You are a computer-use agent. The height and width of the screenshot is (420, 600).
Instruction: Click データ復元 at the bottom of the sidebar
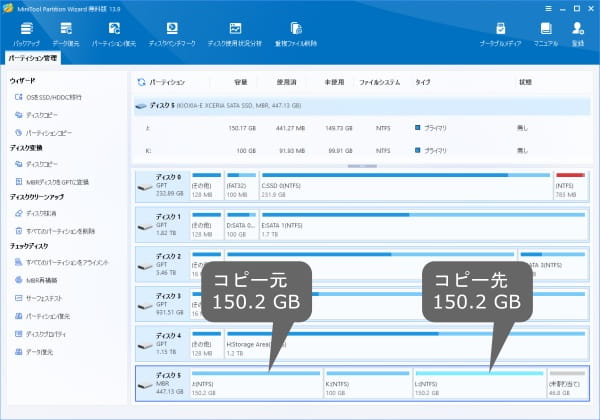coord(34,352)
